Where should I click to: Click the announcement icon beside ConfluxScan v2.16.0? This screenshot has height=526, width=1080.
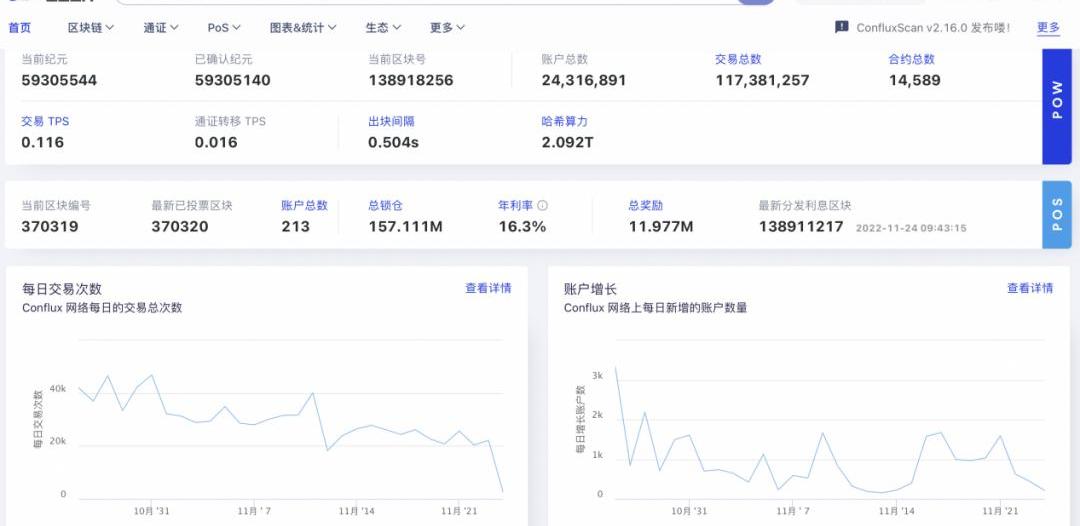(x=842, y=27)
